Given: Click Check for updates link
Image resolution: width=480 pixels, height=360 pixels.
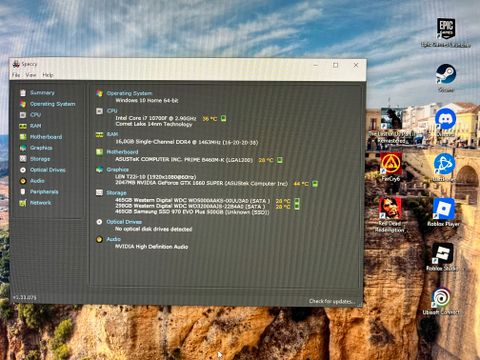Looking at the screenshot, I should coord(331,301).
